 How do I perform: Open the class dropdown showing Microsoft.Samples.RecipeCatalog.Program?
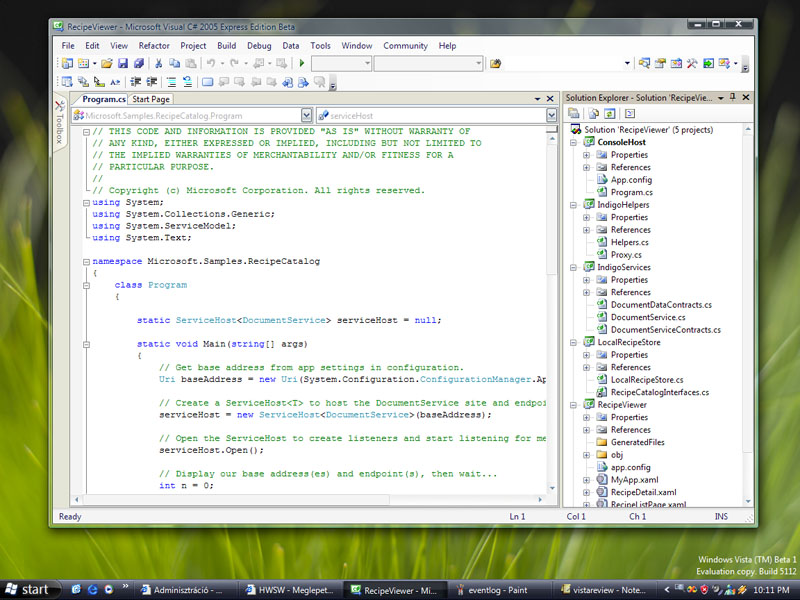point(306,115)
